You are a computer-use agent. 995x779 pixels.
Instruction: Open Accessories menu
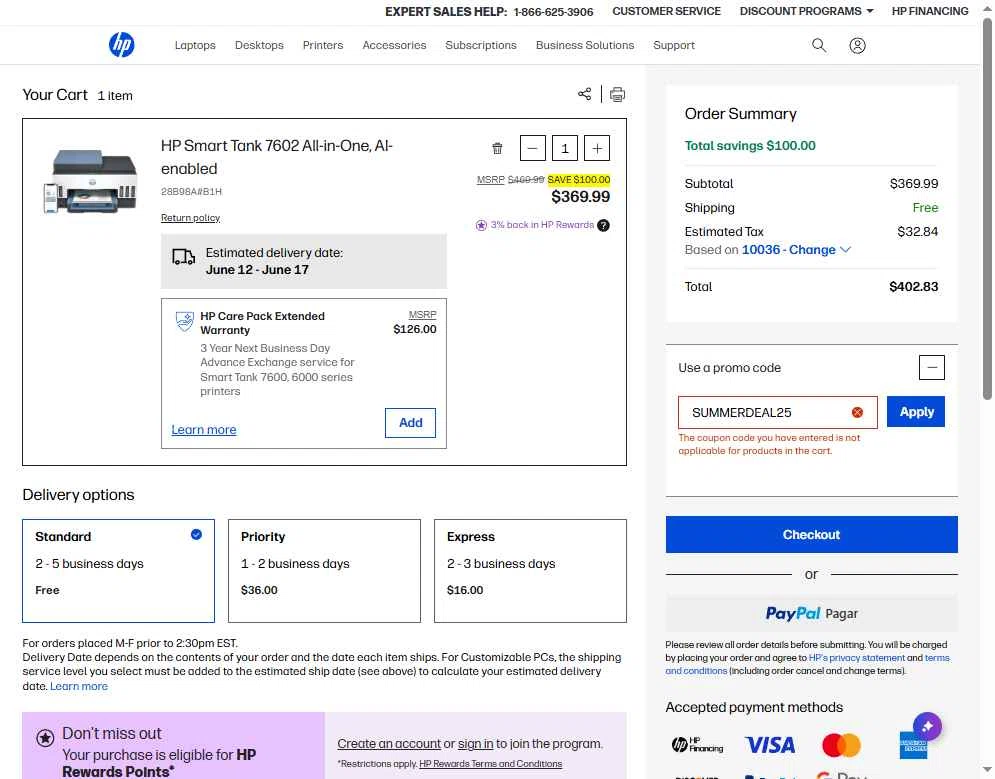[394, 45]
